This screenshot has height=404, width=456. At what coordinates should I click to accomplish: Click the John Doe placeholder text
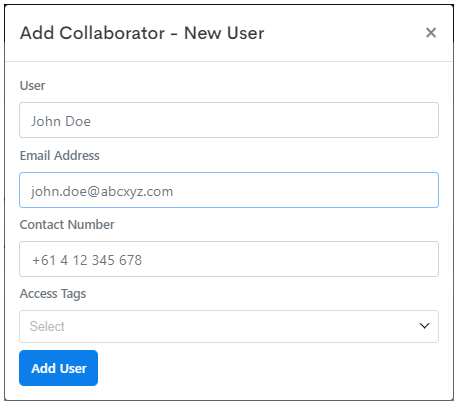61,121
